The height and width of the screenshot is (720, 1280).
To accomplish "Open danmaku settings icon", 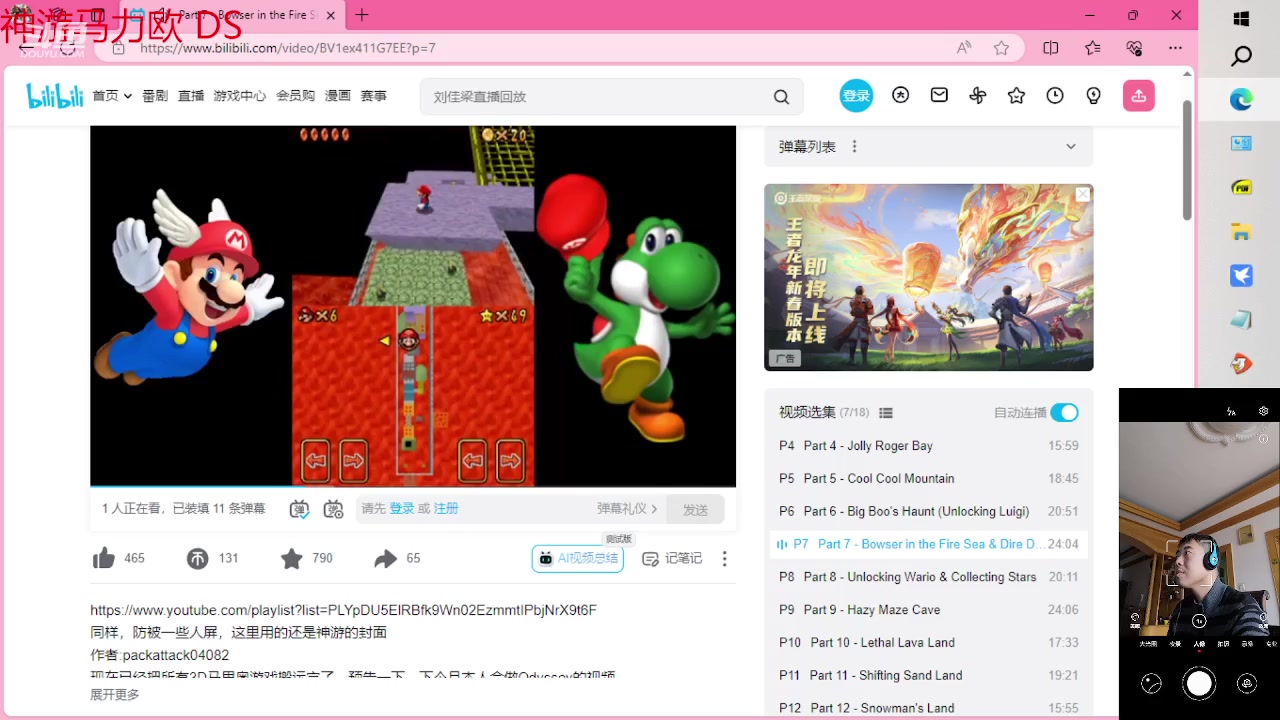I will 333,509.
